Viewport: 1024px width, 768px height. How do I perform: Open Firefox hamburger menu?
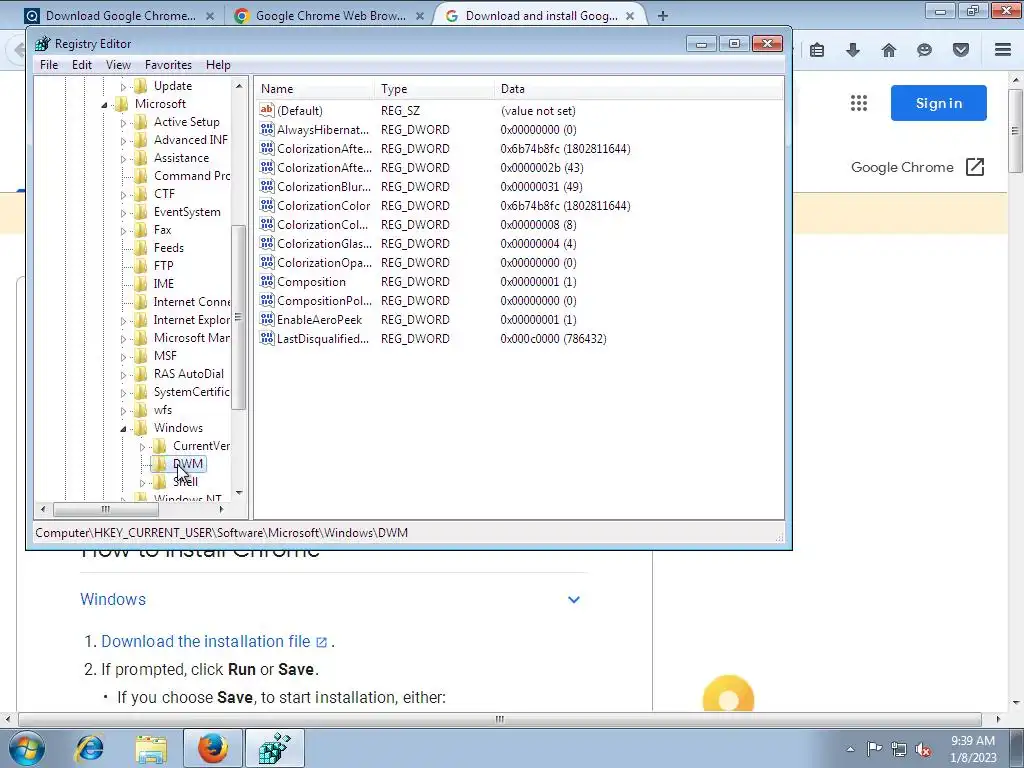click(x=1003, y=50)
